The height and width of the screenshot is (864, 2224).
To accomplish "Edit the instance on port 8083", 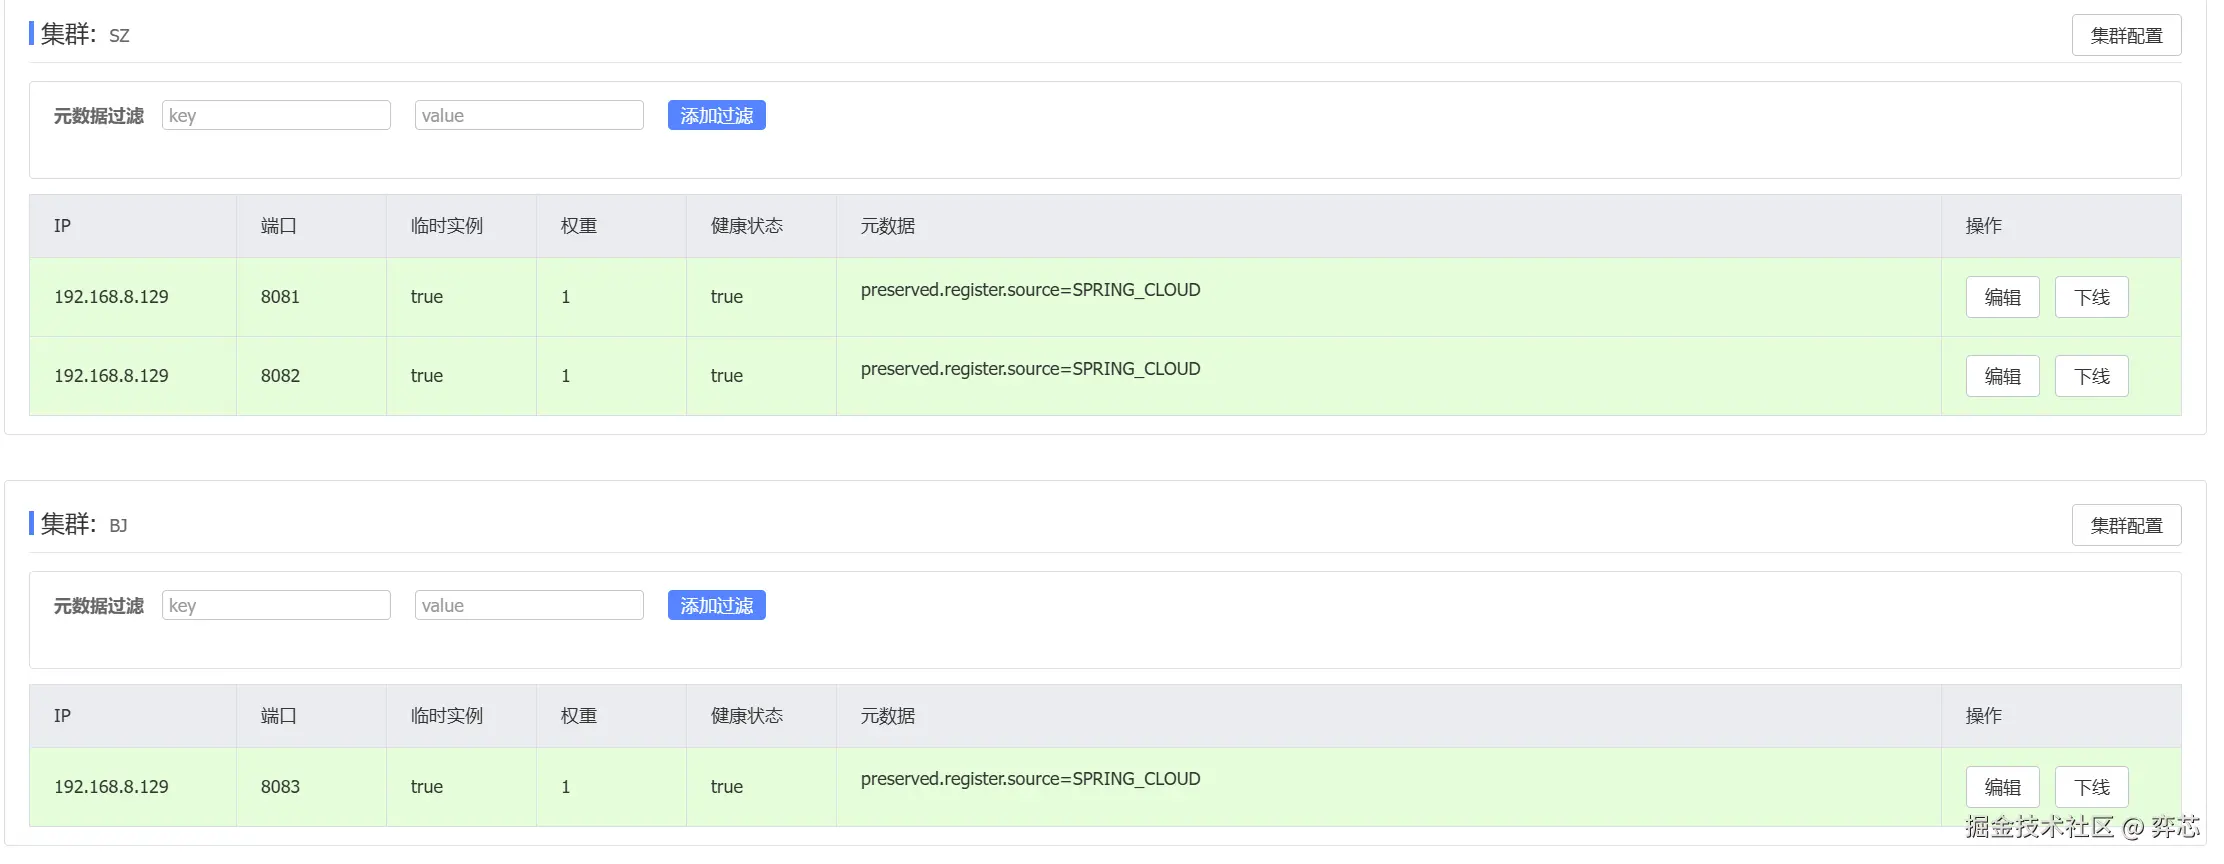I will pos(2002,788).
